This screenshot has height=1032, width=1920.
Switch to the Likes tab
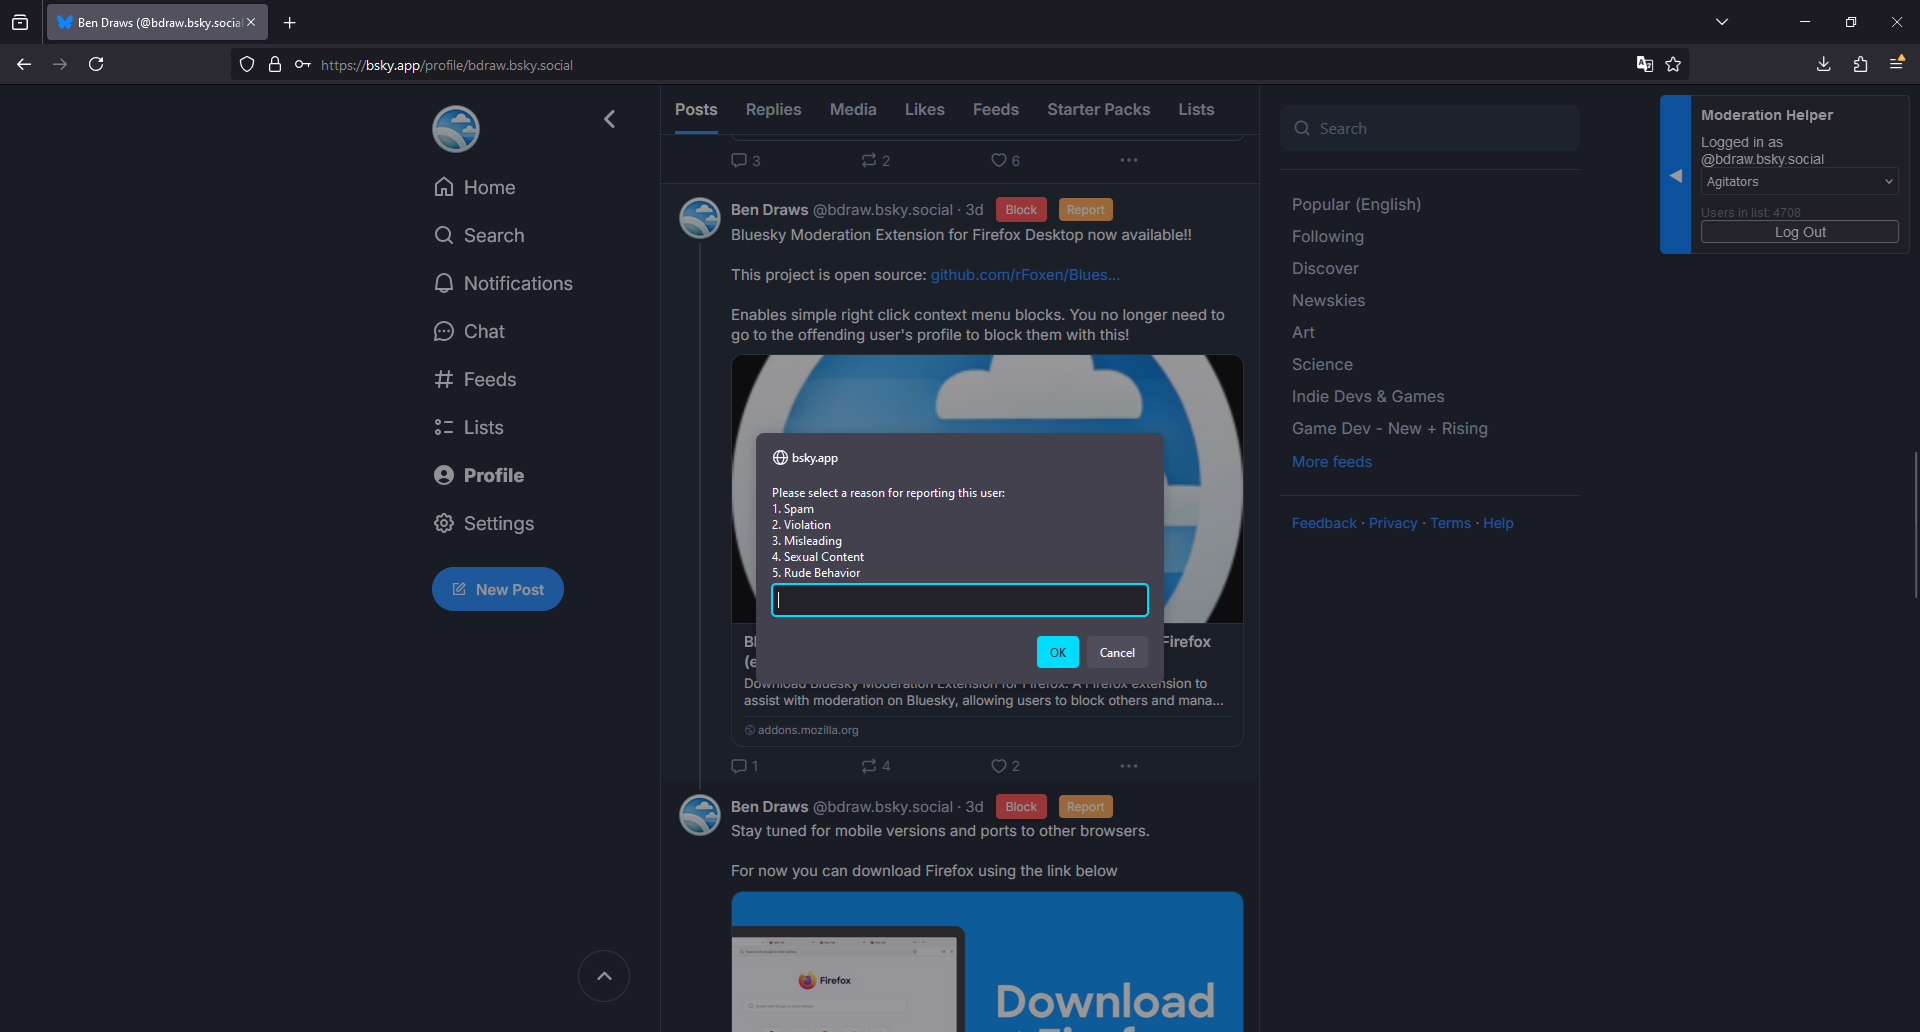pos(925,110)
